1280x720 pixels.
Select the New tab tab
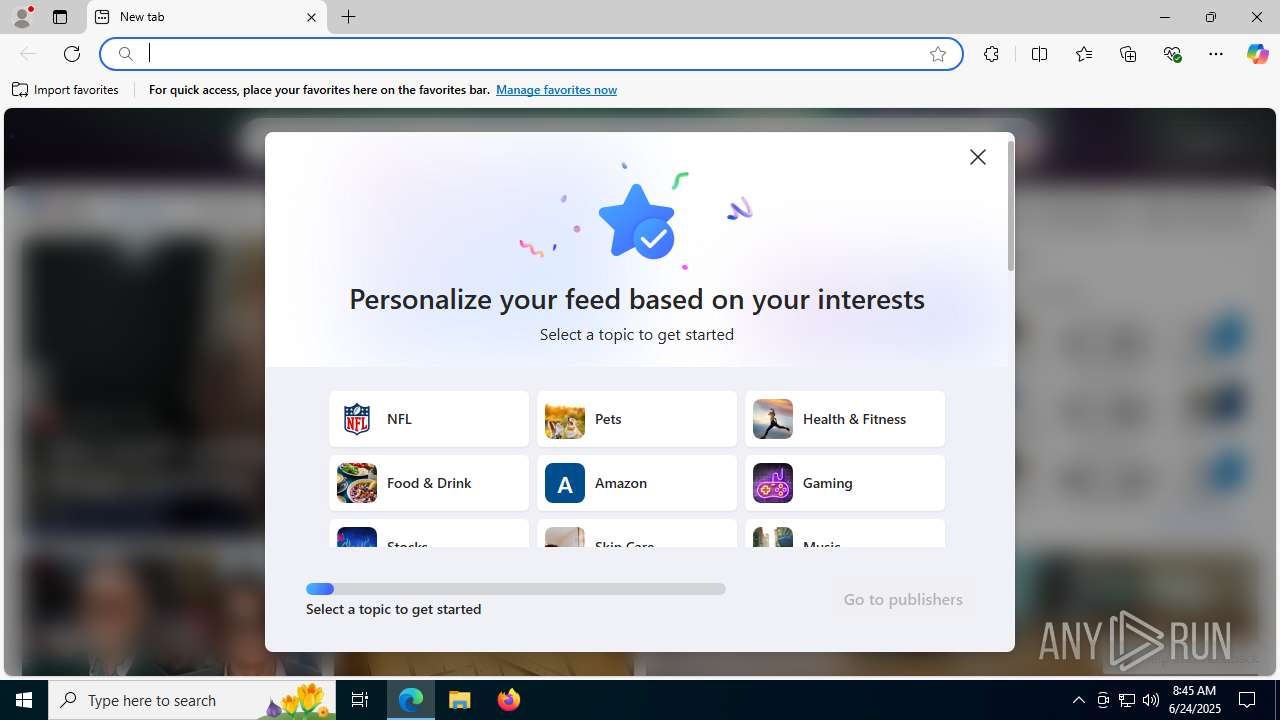207,17
